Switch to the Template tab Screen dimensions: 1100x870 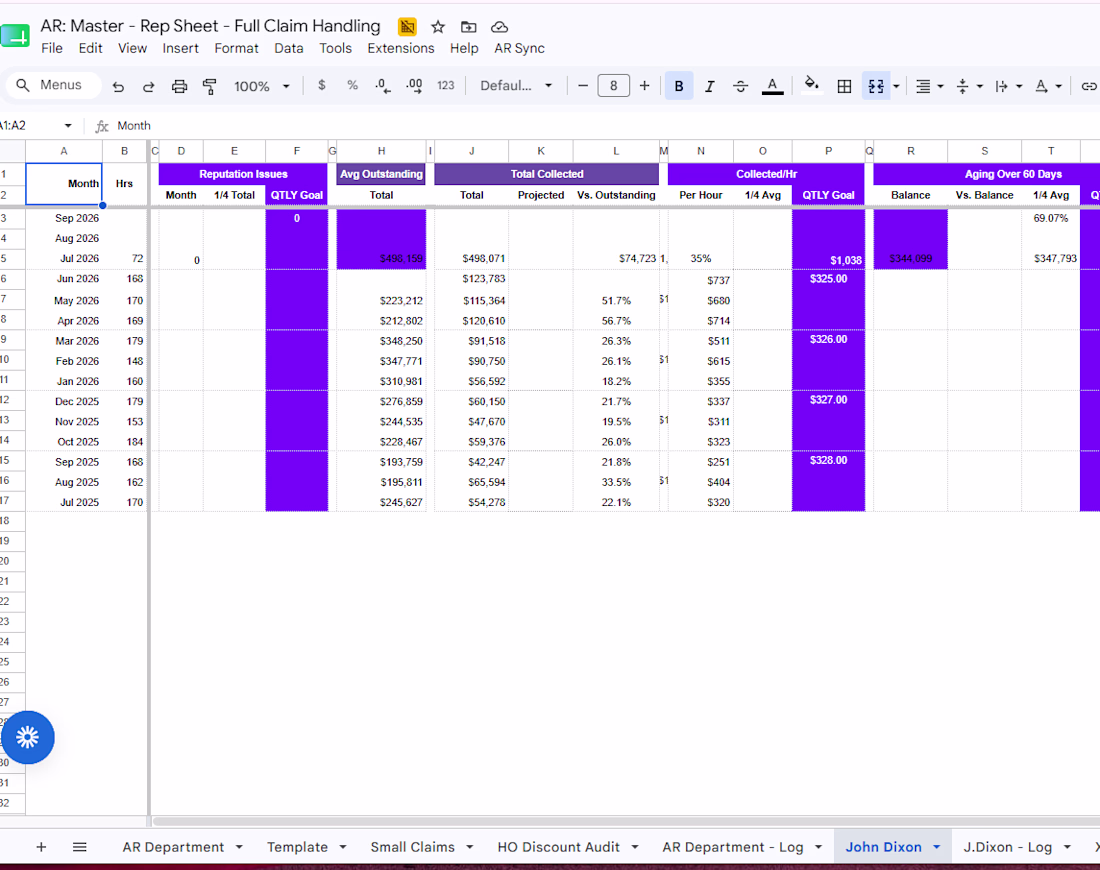coord(297,847)
